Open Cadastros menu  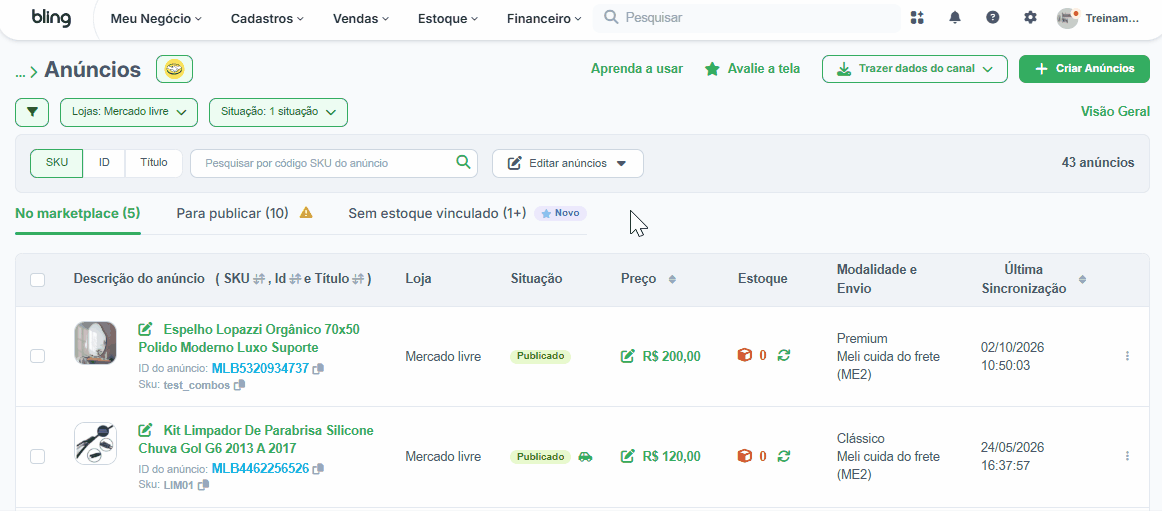[x=268, y=19]
